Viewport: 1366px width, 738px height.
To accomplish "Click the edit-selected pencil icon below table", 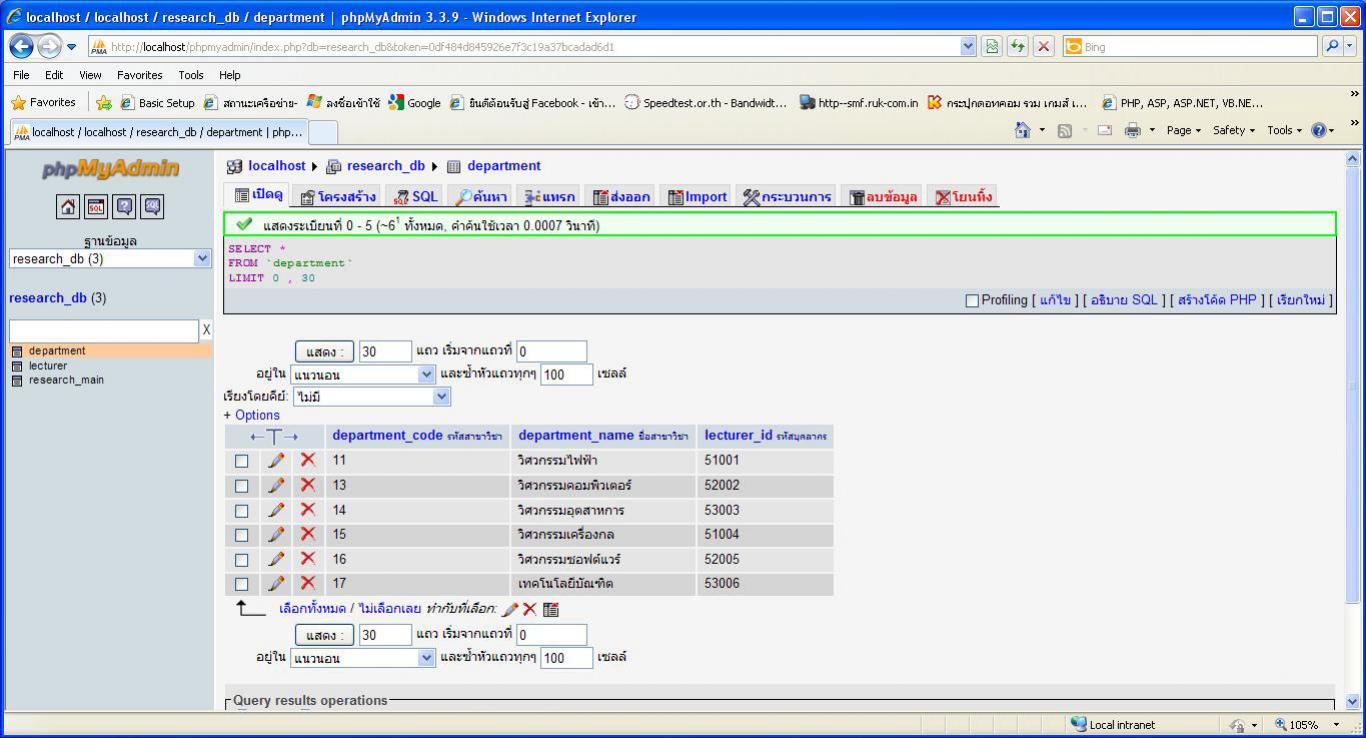I will point(510,609).
